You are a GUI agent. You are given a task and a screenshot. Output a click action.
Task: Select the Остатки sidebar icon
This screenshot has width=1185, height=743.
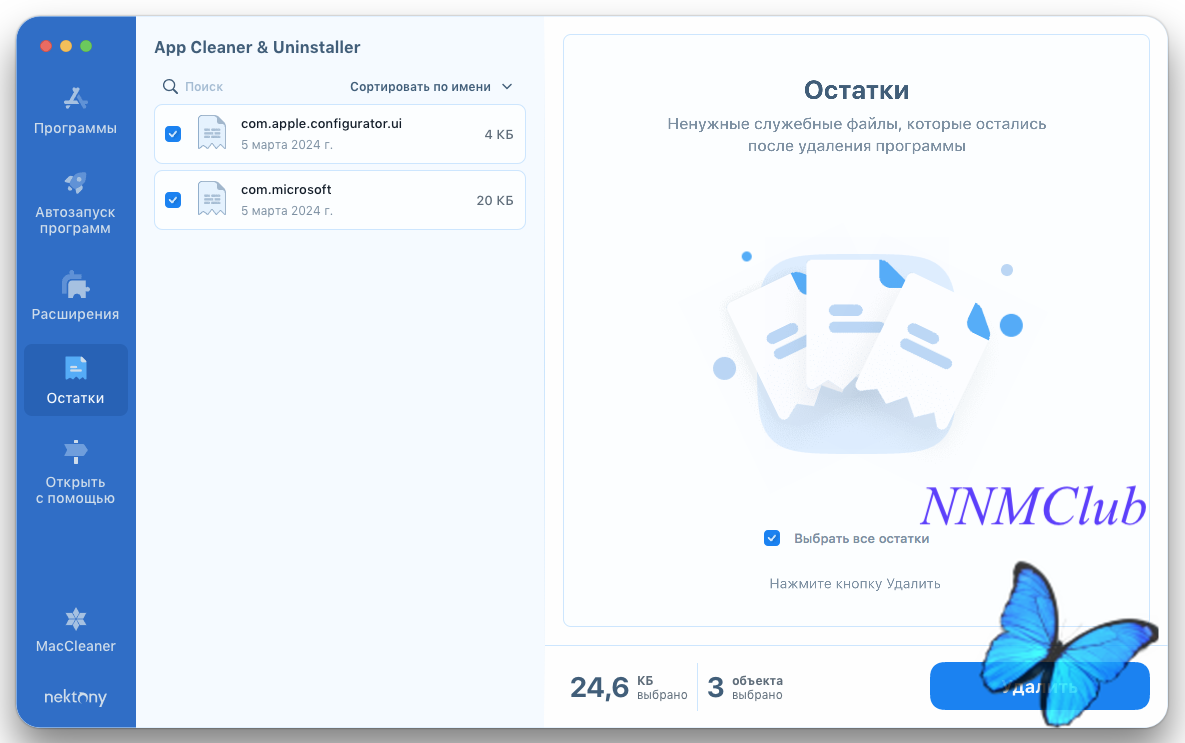point(76,368)
